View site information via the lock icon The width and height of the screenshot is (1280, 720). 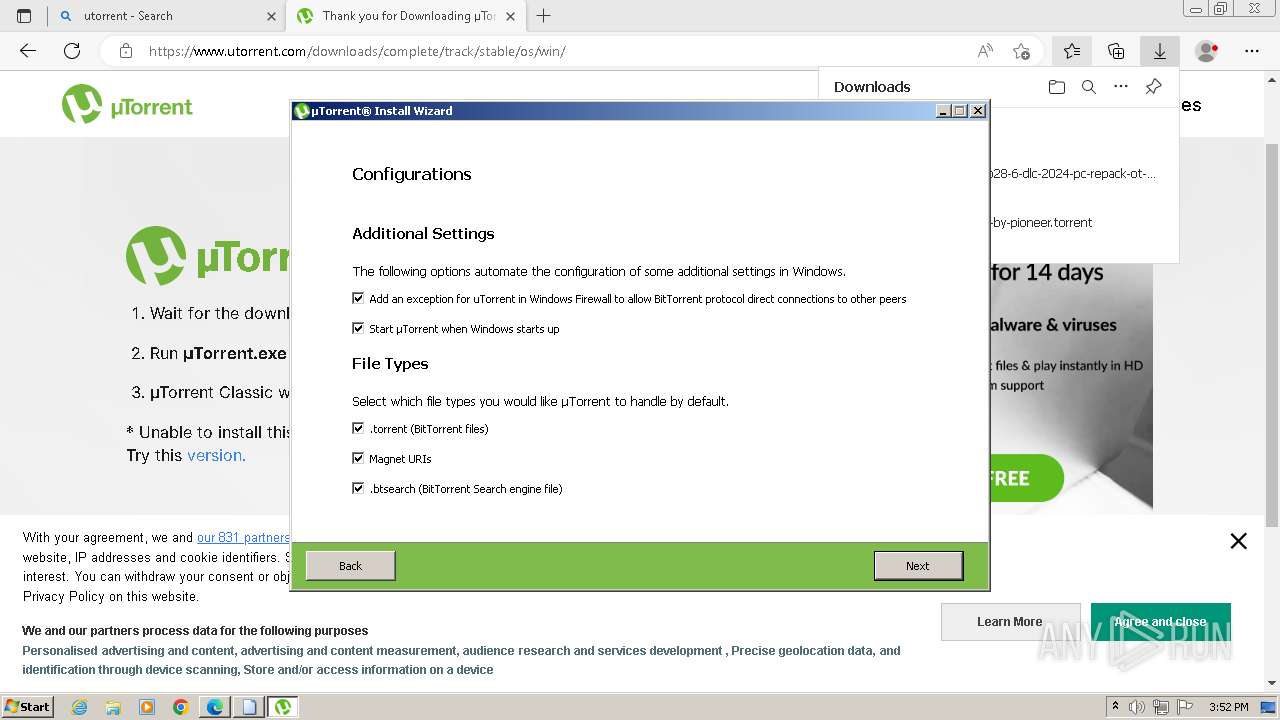(125, 51)
